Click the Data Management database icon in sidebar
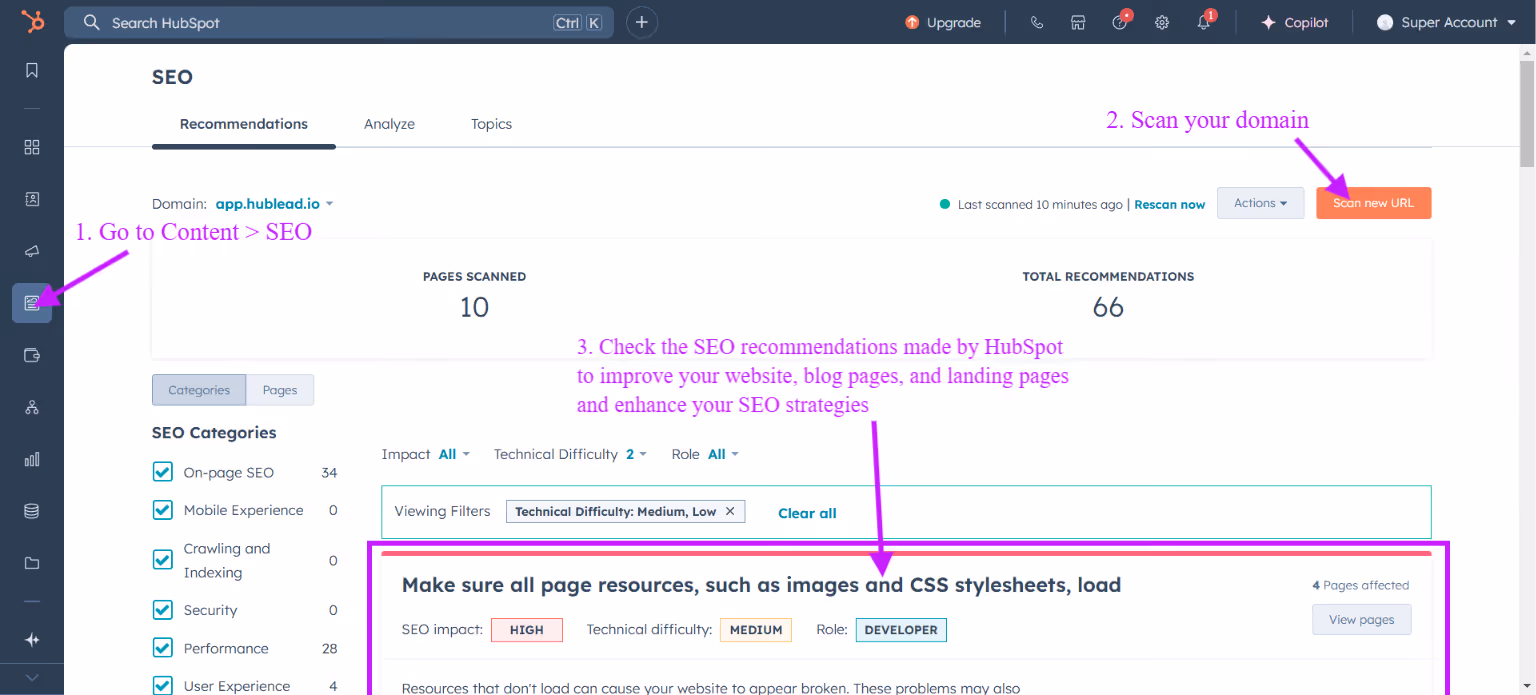 31,510
